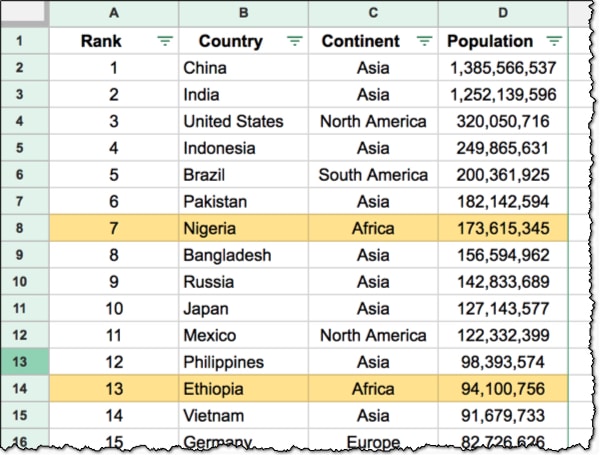600x455 pixels.
Task: Select the South America continent cell
Action: coord(373,175)
